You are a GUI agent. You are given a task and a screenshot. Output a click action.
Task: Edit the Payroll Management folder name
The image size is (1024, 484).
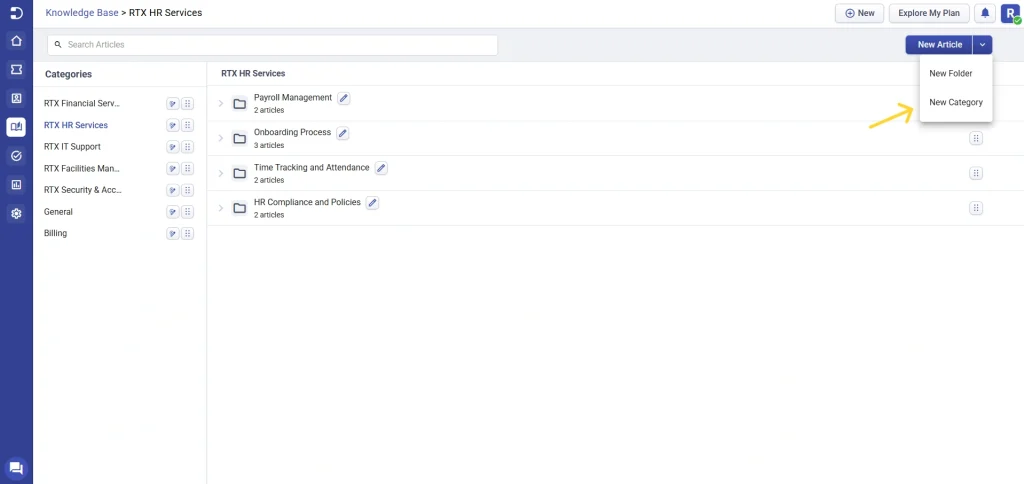pyautogui.click(x=344, y=99)
